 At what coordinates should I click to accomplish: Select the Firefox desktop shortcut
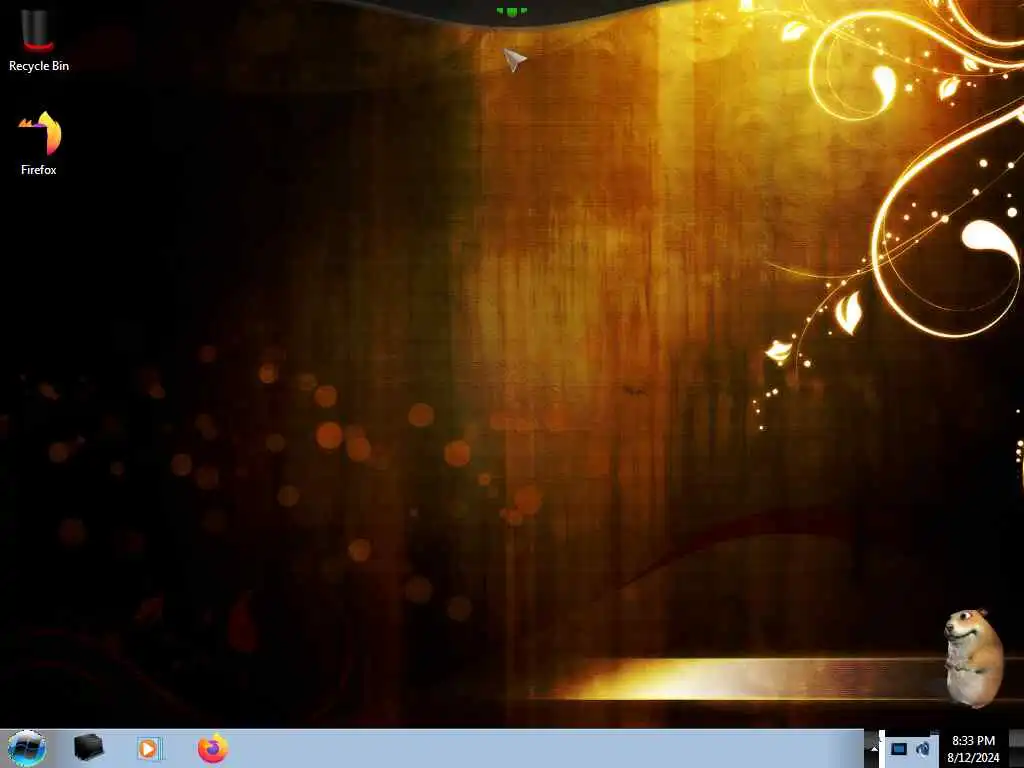click(39, 144)
